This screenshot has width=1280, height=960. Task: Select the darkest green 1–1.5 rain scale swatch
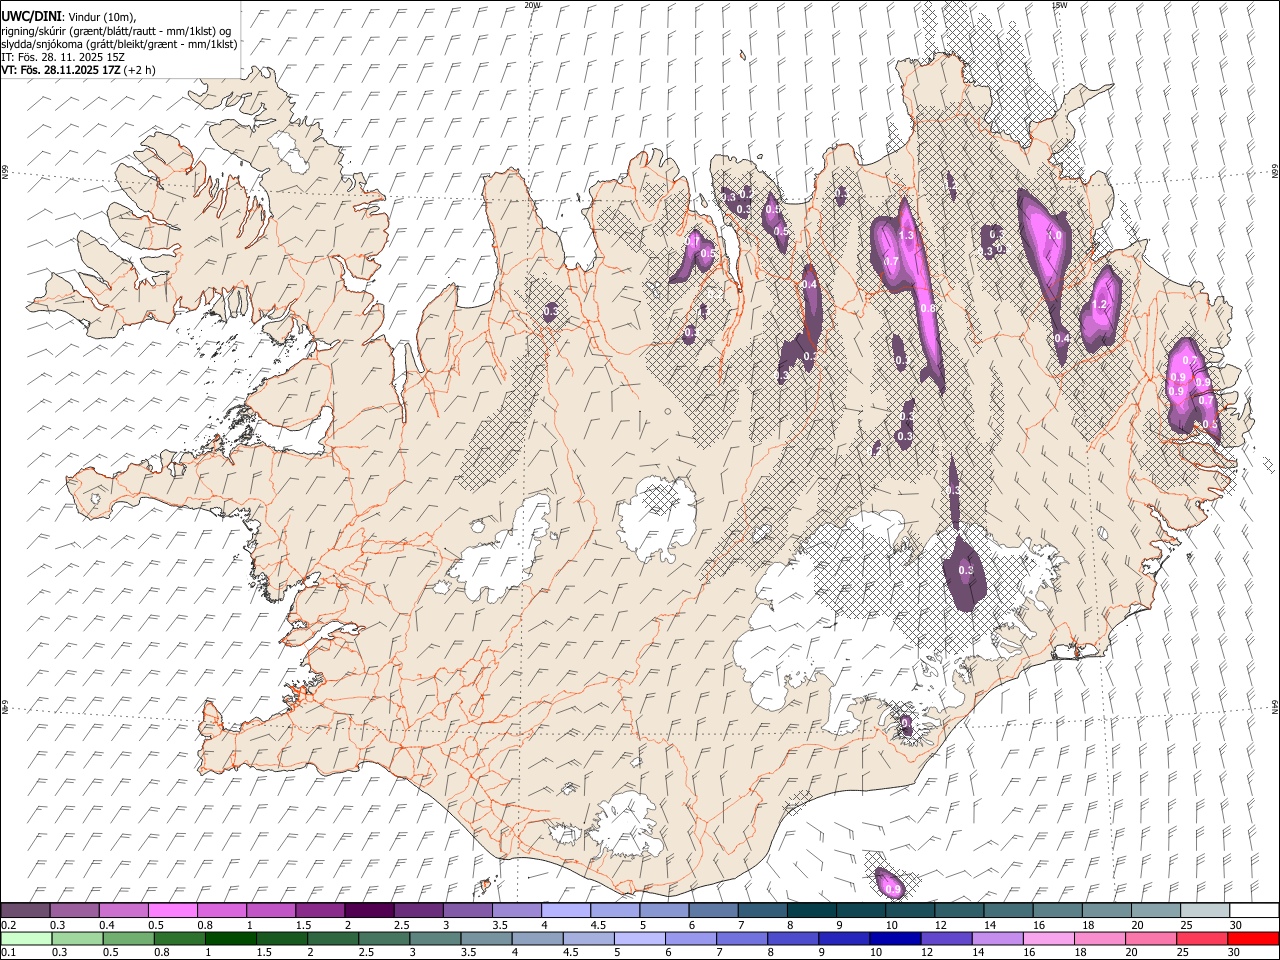pos(231,938)
